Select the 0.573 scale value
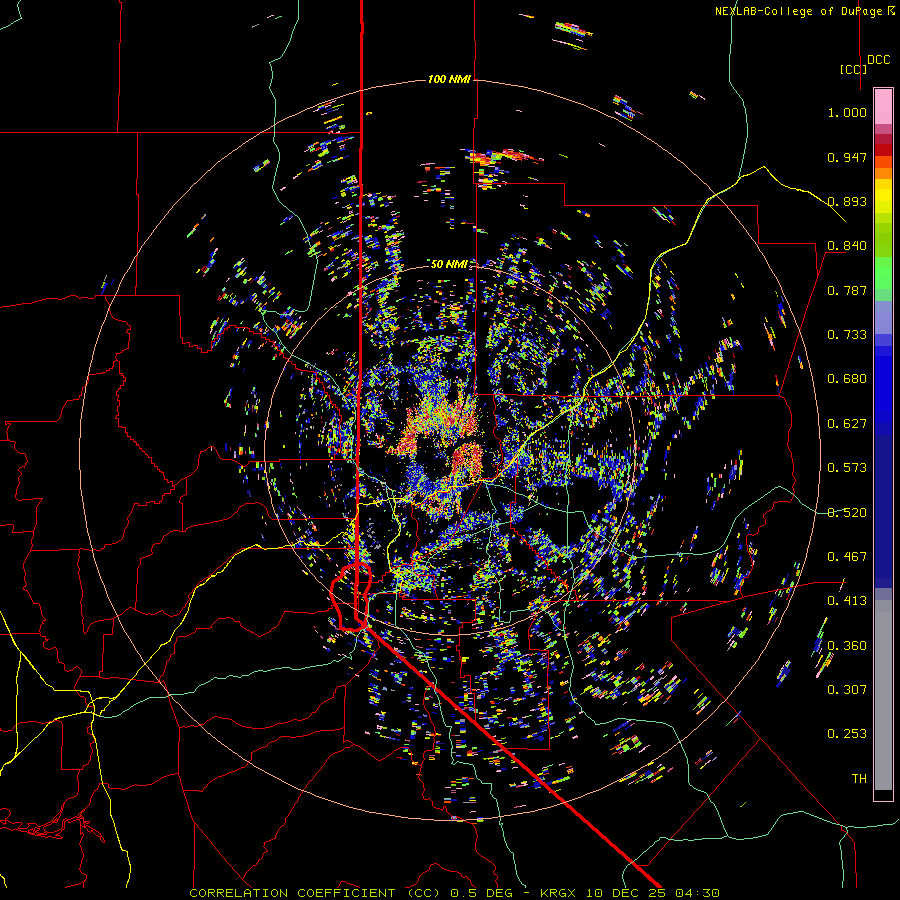Screen dimensions: 900x900 click(847, 468)
